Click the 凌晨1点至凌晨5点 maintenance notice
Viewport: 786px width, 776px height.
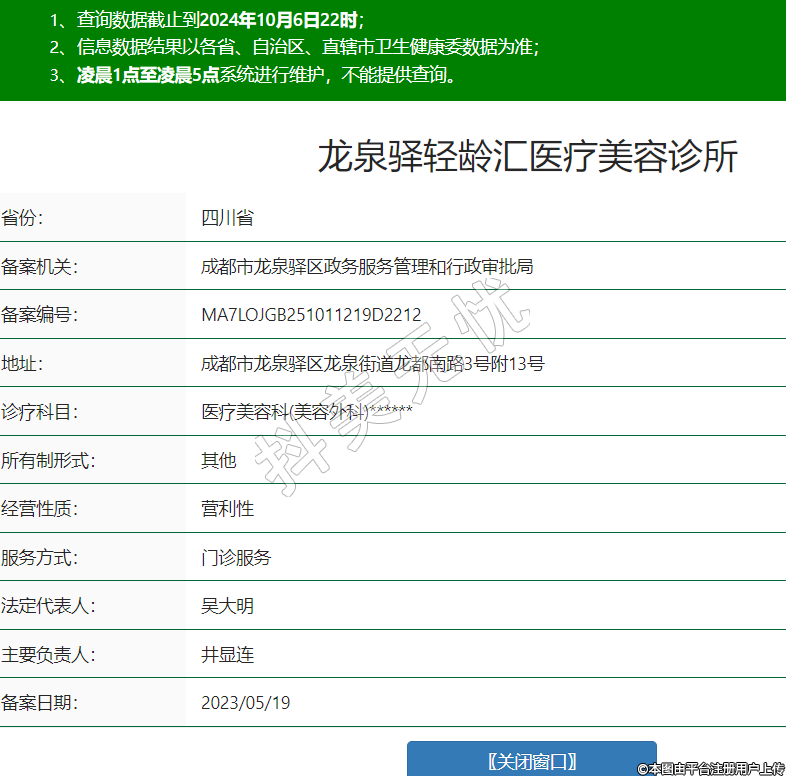[x=148, y=74]
